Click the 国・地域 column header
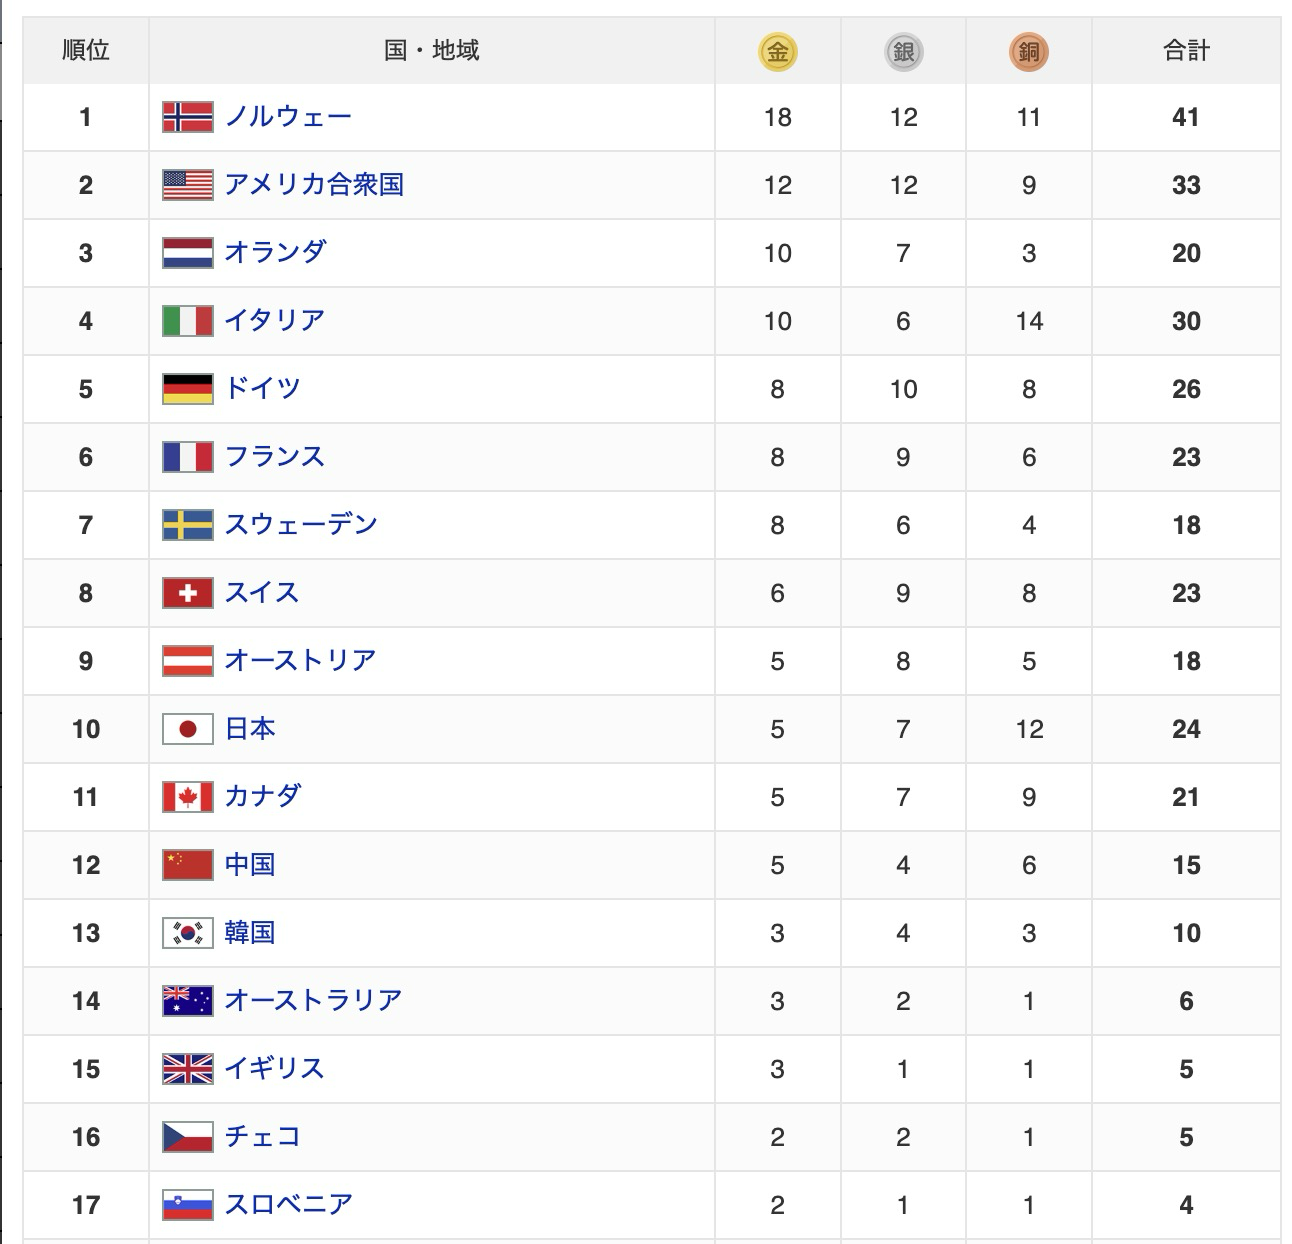The image size is (1292, 1244). tap(432, 50)
